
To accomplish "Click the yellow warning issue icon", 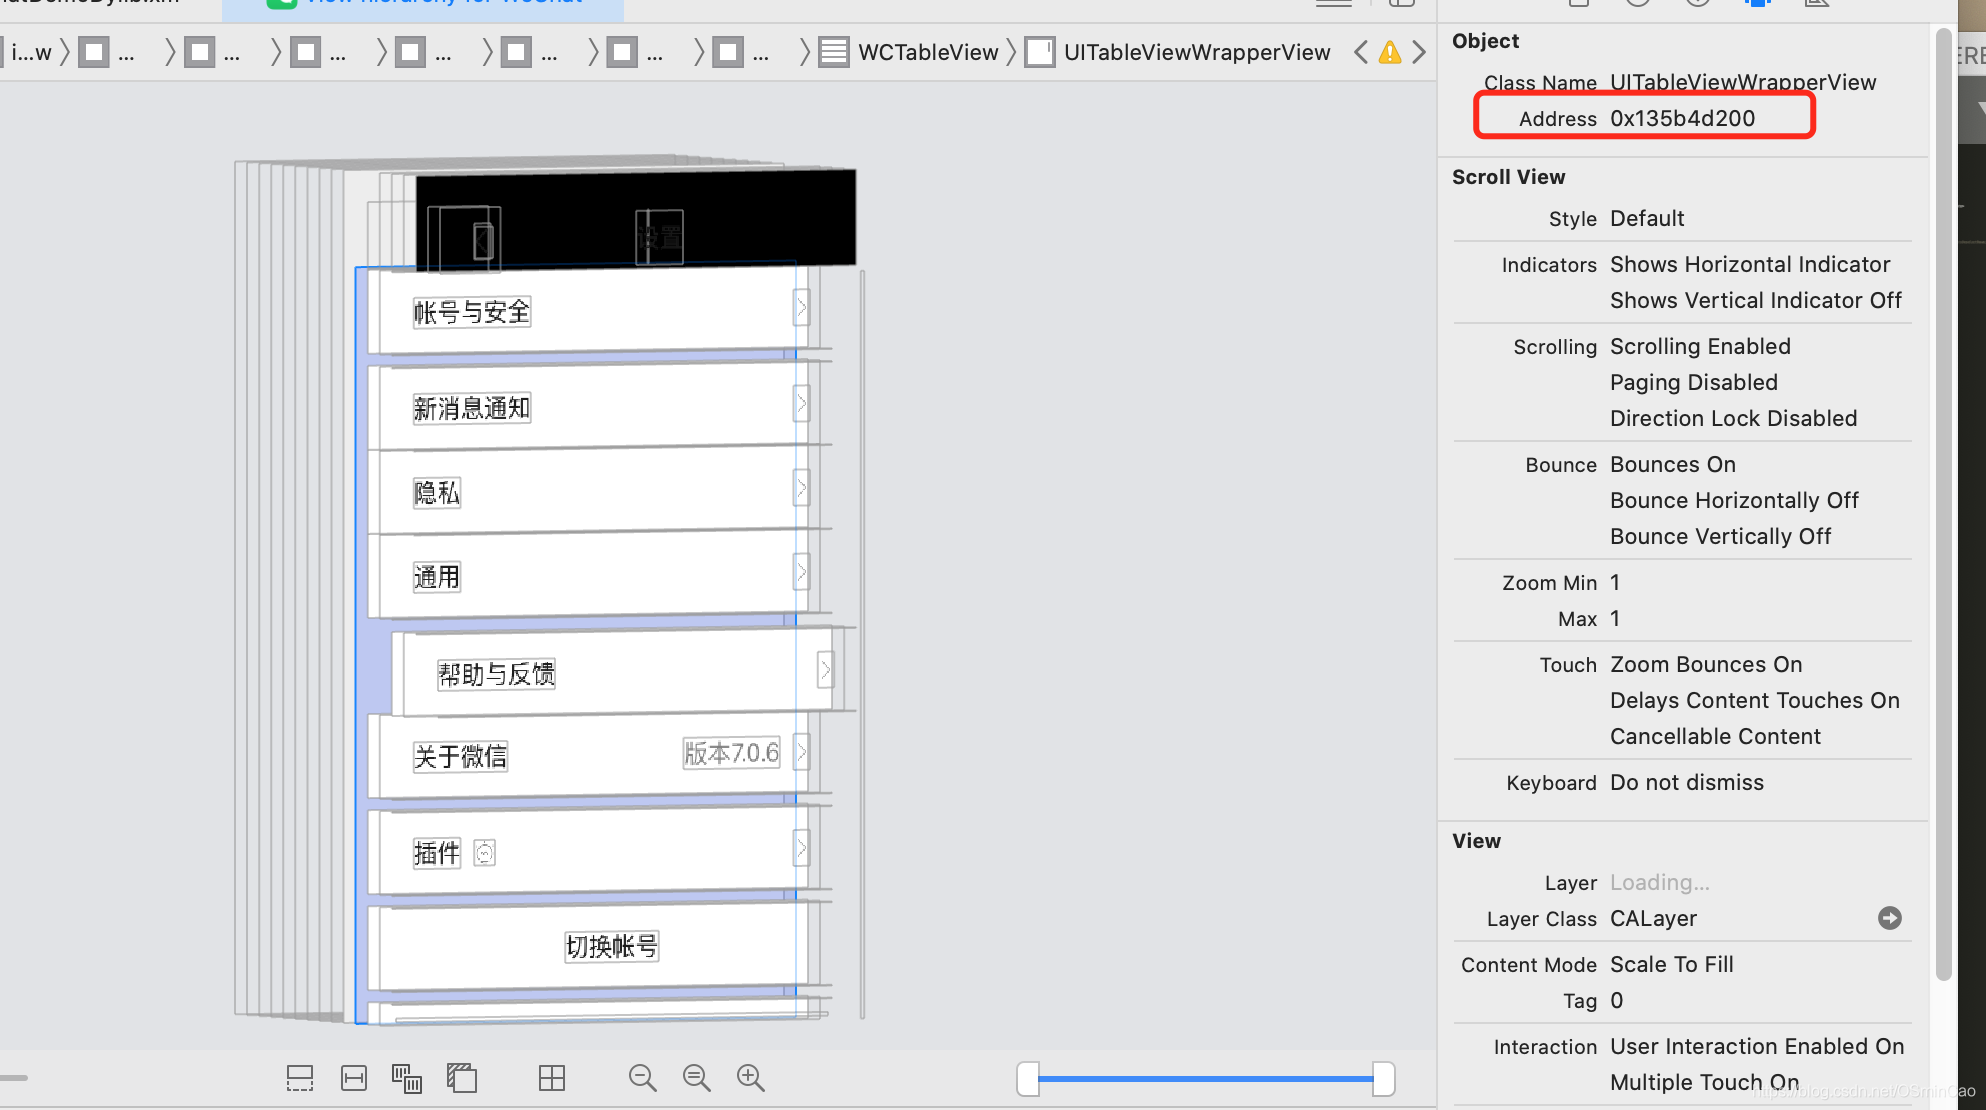I will [x=1389, y=53].
